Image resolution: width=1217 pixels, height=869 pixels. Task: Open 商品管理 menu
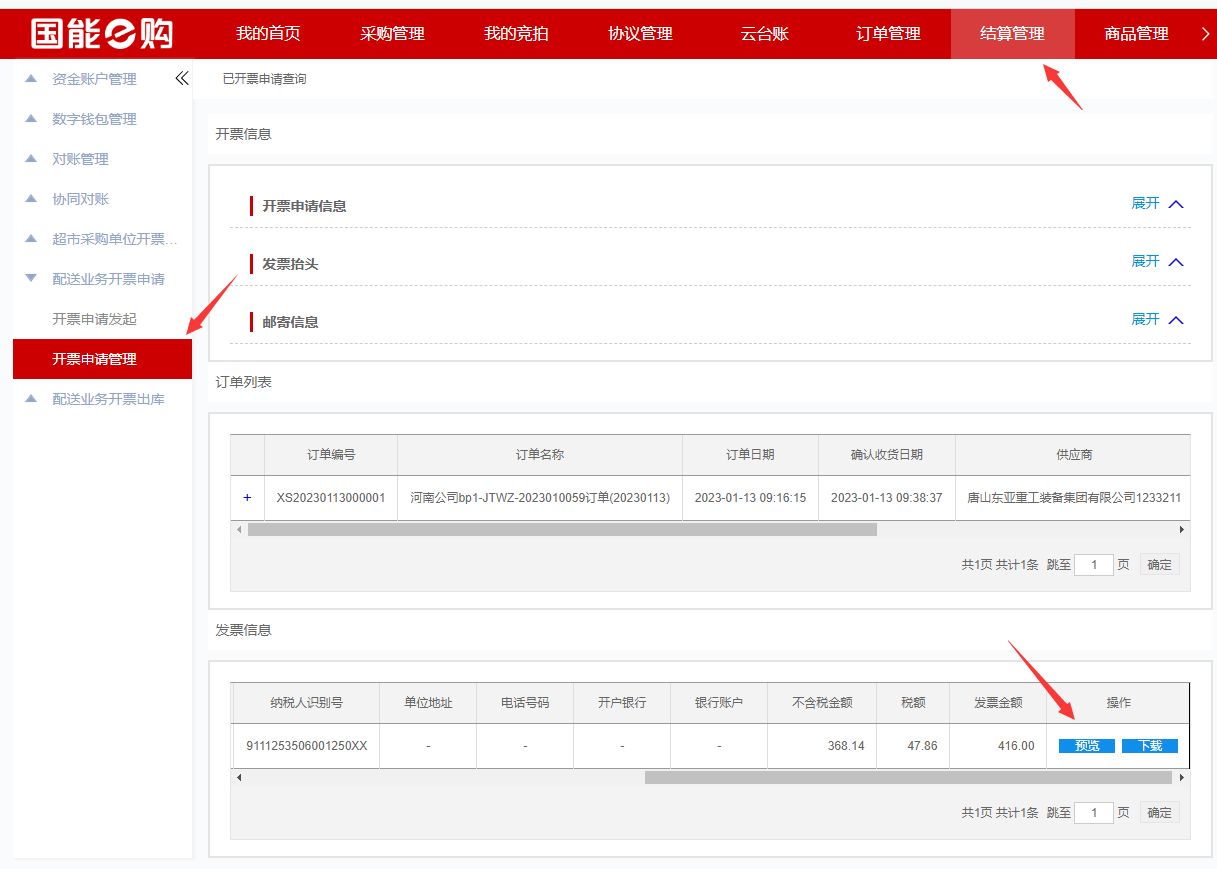tap(1136, 34)
